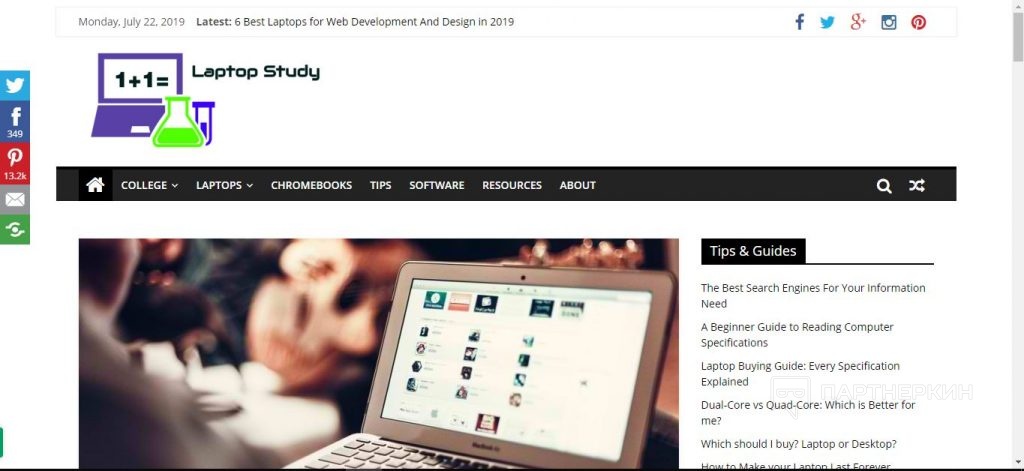Open the Resources menu item
1024x471 pixels.
coord(512,186)
